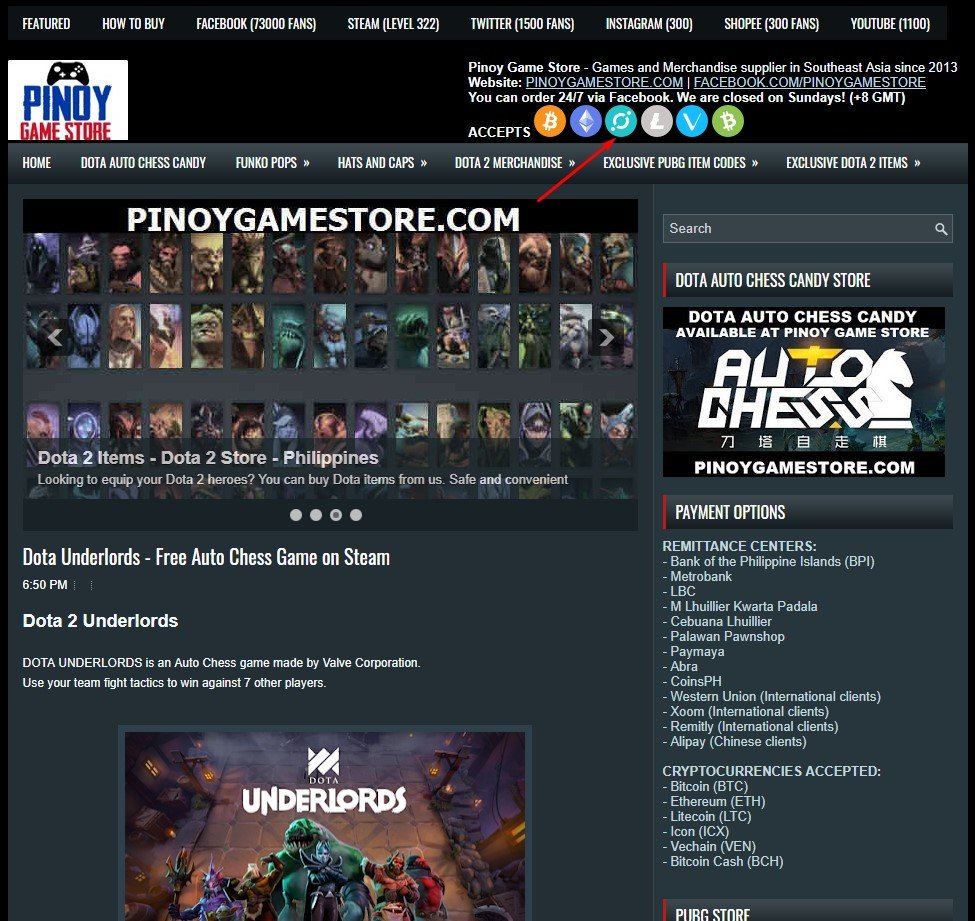This screenshot has width=975, height=921.
Task: Click the Alipay (Chinese clients) entry
Action: pyautogui.click(x=734, y=741)
